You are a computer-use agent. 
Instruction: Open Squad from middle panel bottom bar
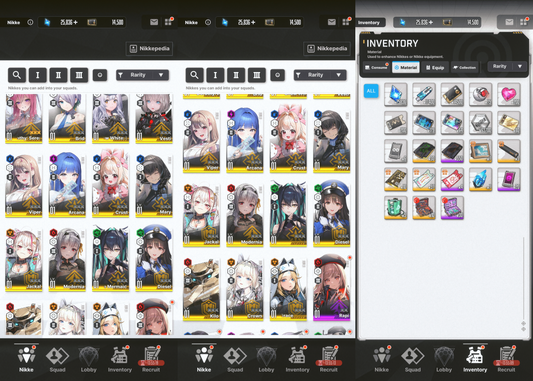pyautogui.click(x=235, y=360)
